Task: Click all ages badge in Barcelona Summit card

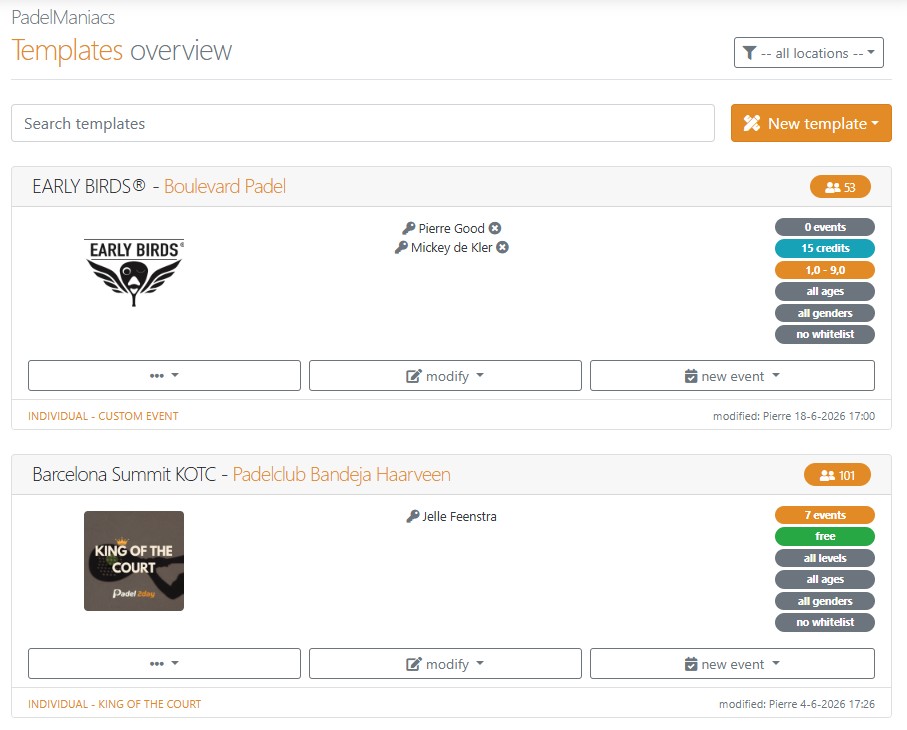Action: pyautogui.click(x=825, y=580)
